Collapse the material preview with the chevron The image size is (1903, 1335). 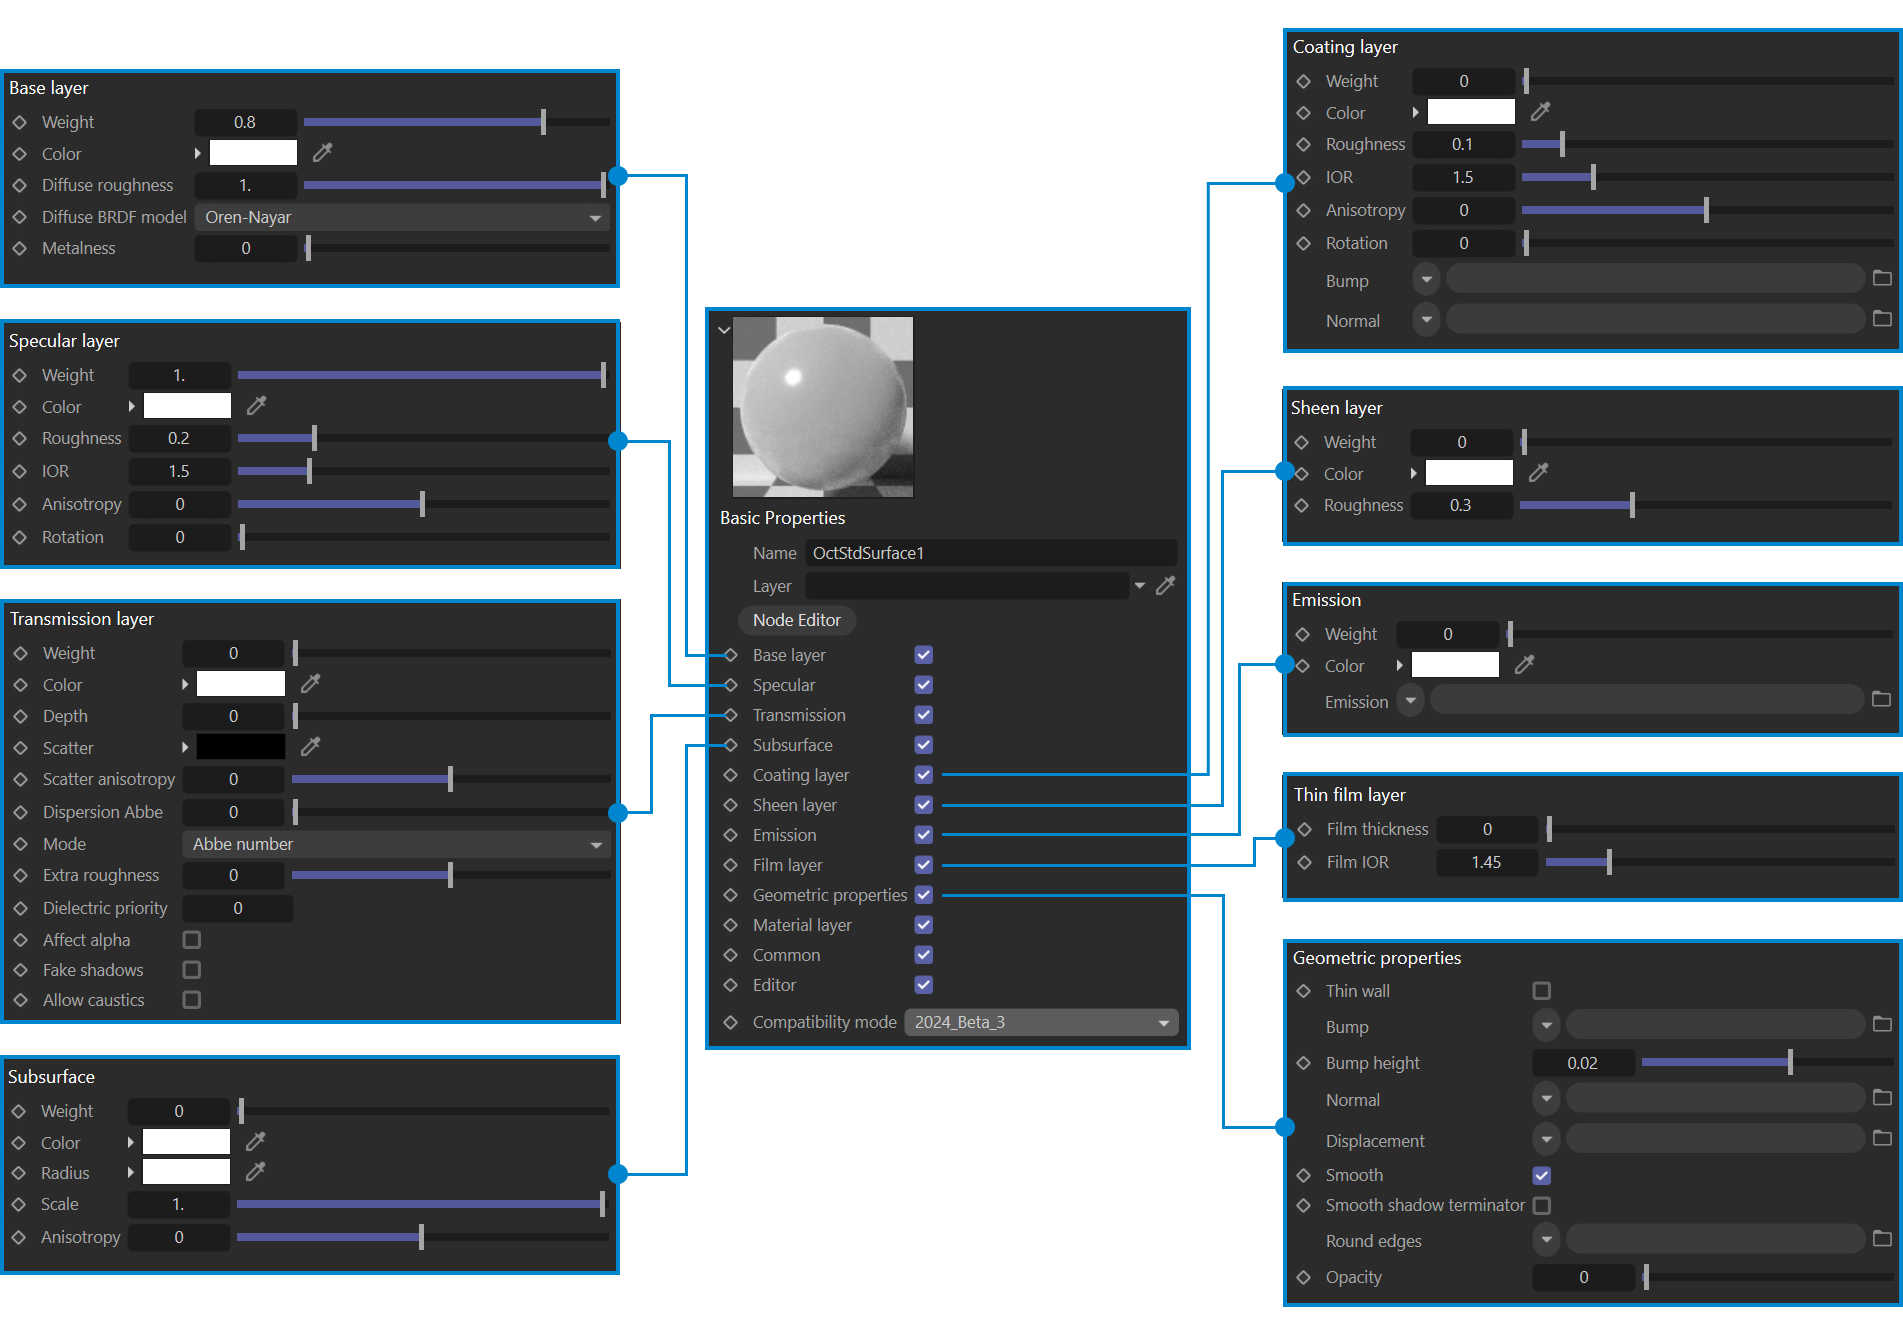(x=724, y=330)
